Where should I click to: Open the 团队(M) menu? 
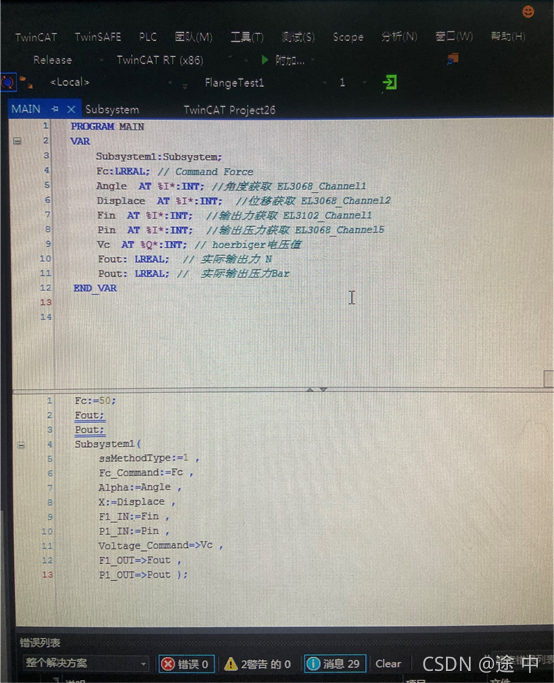[193, 37]
